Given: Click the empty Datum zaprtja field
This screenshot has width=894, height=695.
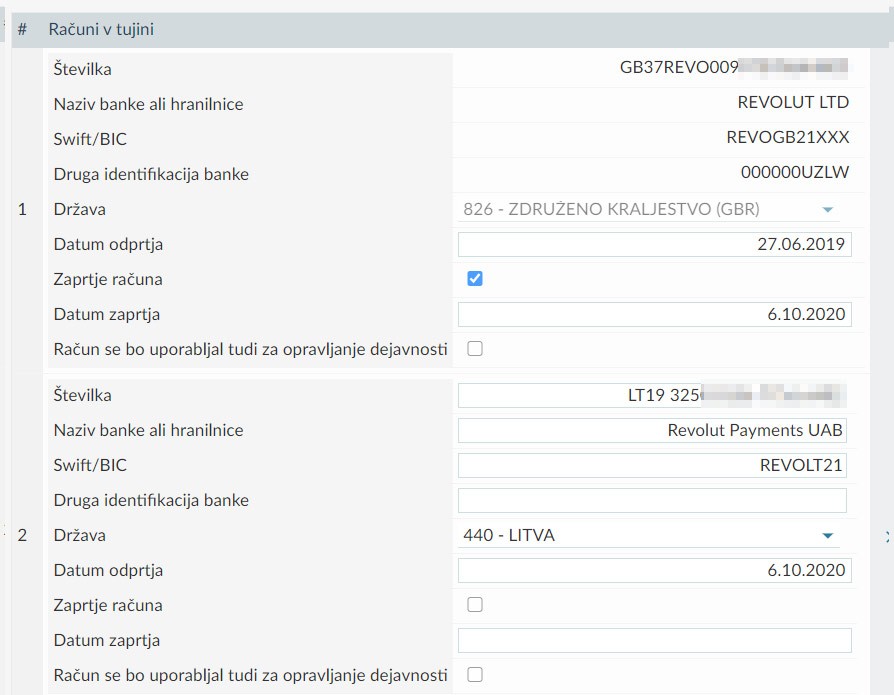Looking at the screenshot, I should point(654,640).
